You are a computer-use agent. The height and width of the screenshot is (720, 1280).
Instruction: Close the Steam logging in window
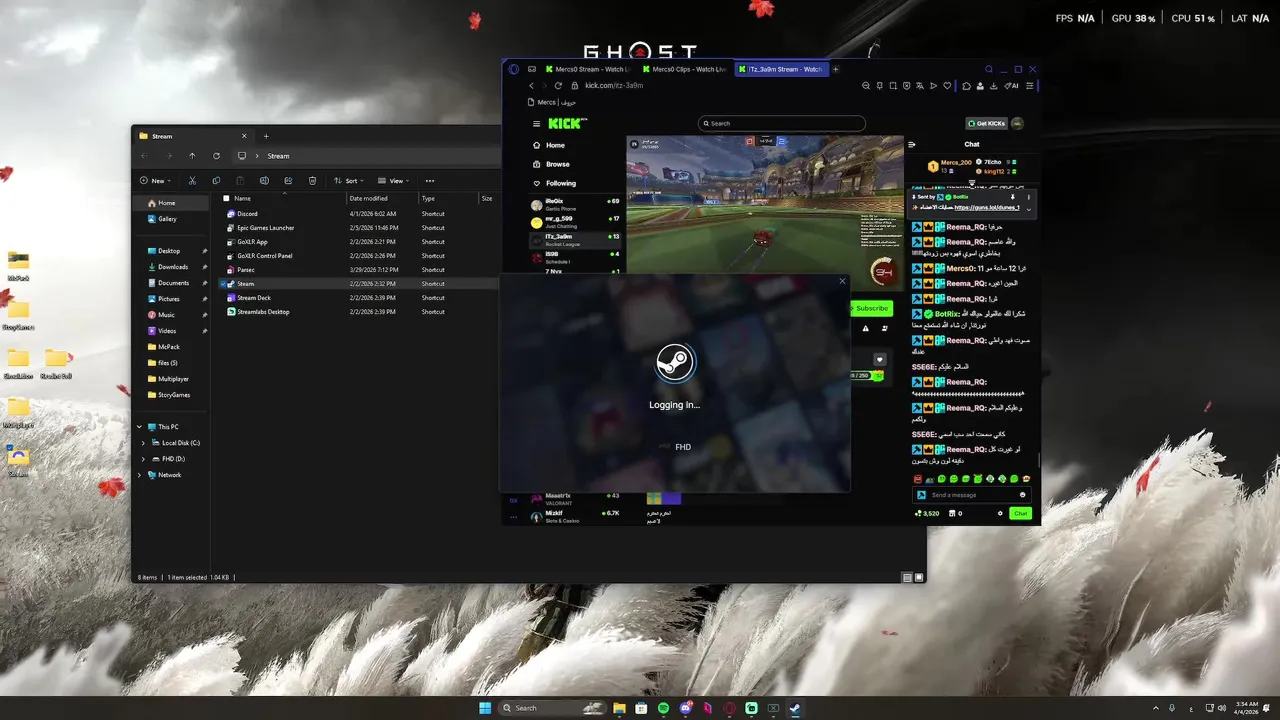click(x=842, y=281)
